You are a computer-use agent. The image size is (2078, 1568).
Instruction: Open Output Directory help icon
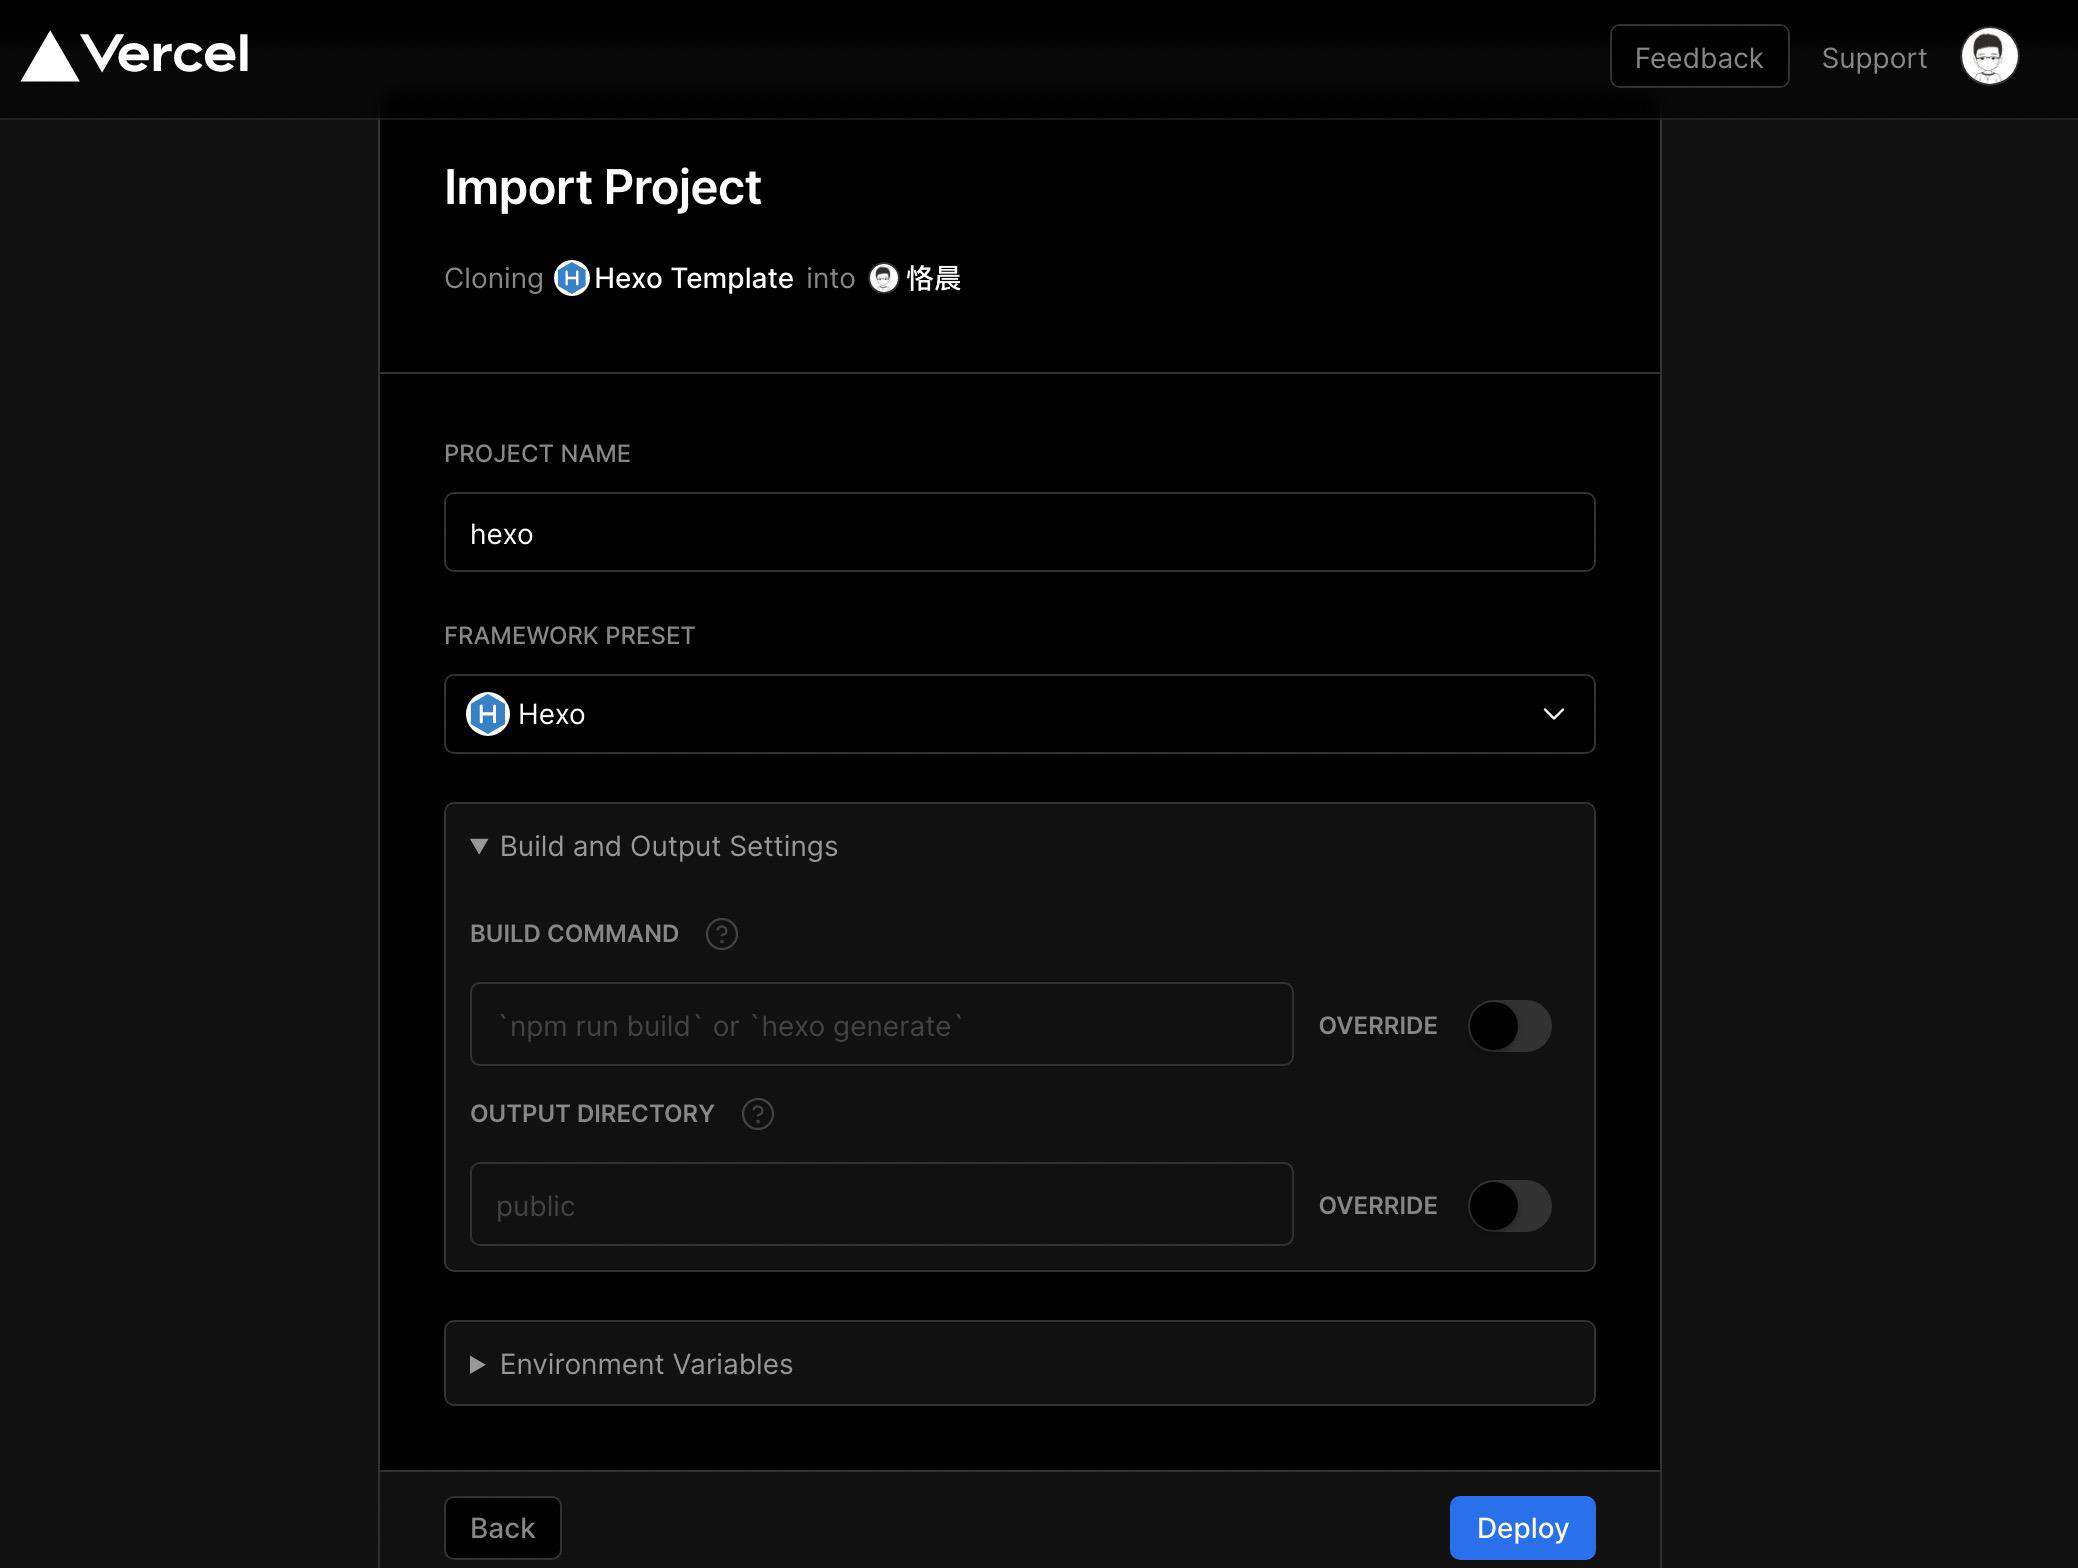pyautogui.click(x=758, y=1114)
